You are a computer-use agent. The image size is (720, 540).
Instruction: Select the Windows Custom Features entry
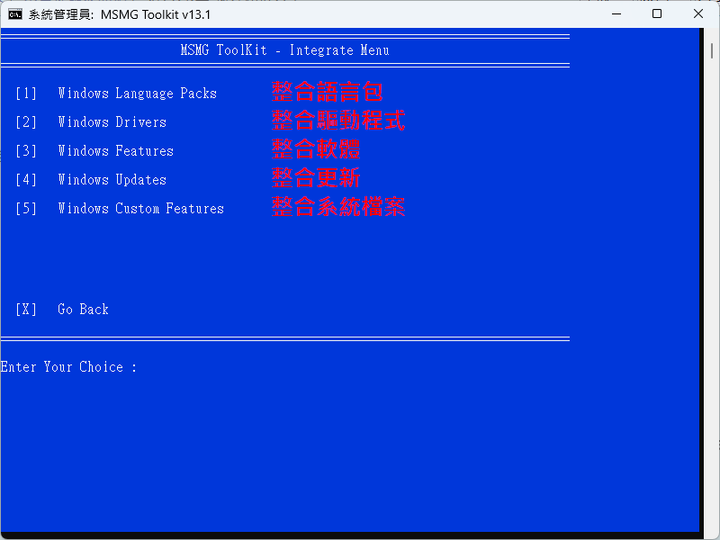(141, 208)
